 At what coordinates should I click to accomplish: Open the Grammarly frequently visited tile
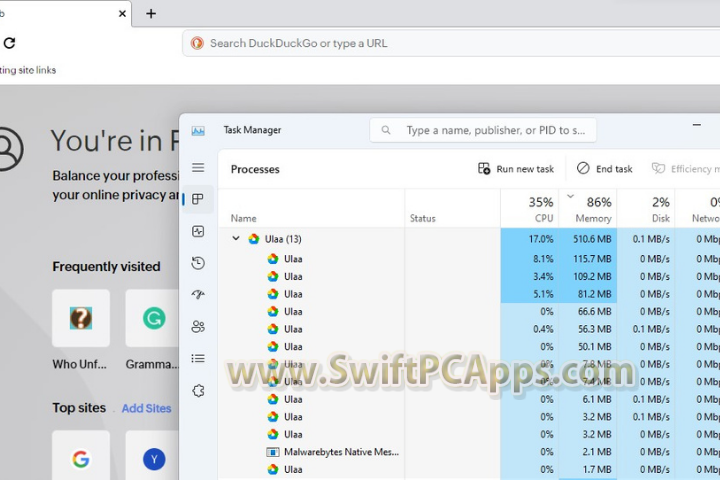tap(152, 318)
